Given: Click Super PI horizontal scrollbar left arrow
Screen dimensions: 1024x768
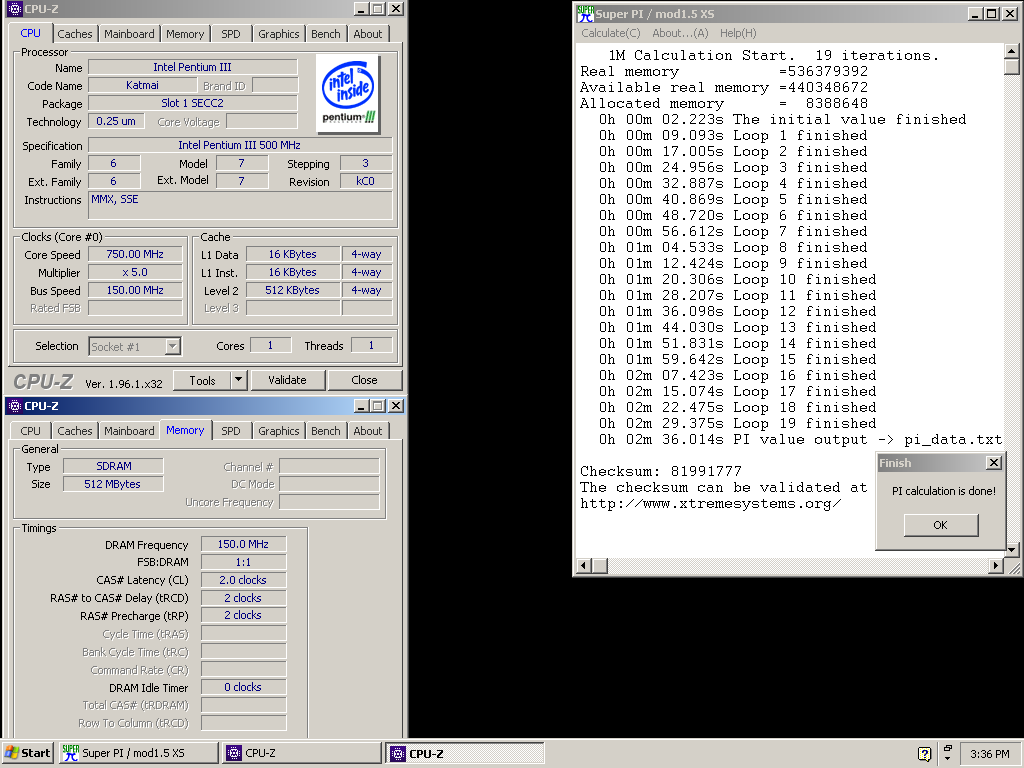Looking at the screenshot, I should pyautogui.click(x=584, y=566).
